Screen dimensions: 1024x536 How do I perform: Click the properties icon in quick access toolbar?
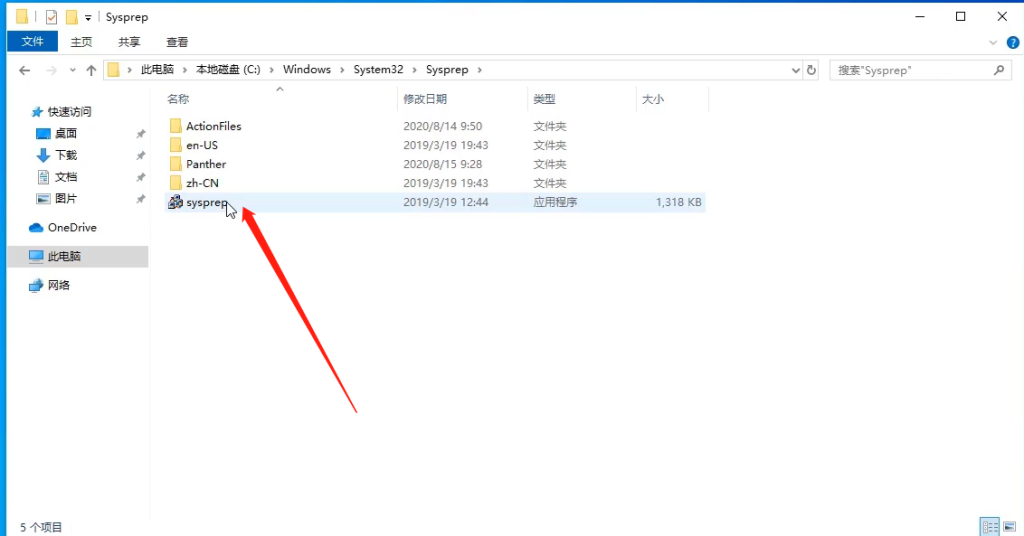tap(52, 17)
